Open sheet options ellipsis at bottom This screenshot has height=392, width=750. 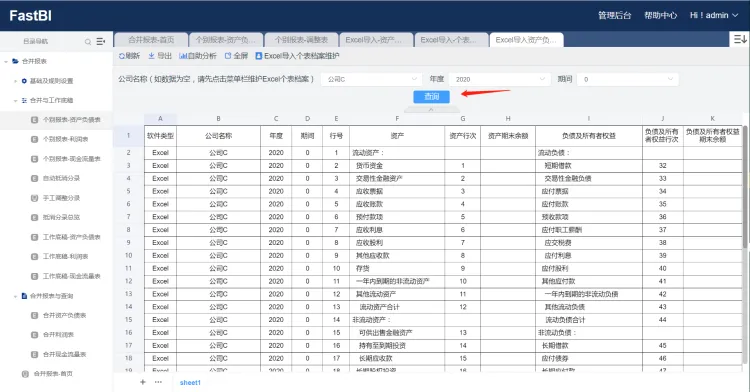[158, 382]
